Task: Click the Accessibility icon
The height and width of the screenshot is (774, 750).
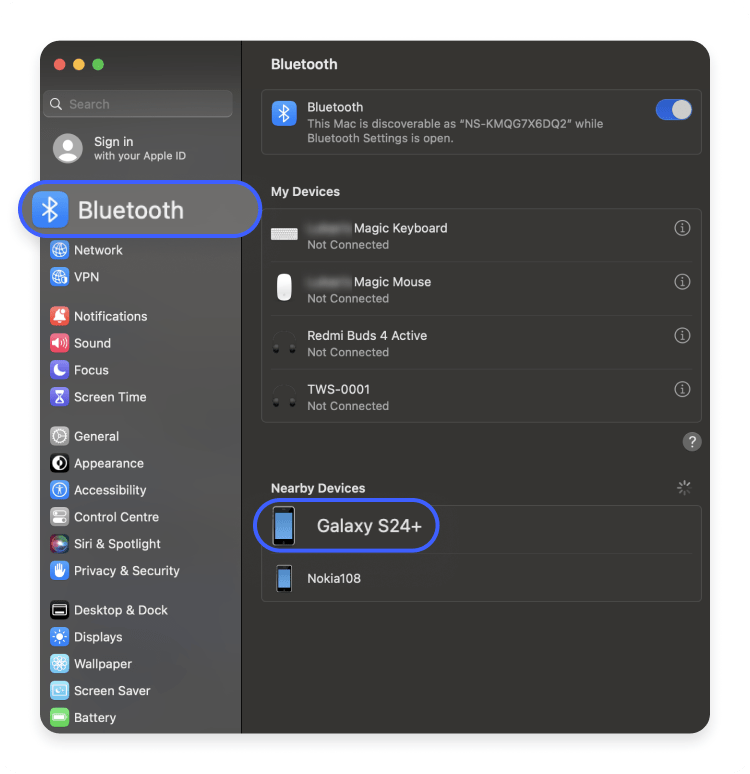Action: pyautogui.click(x=59, y=490)
